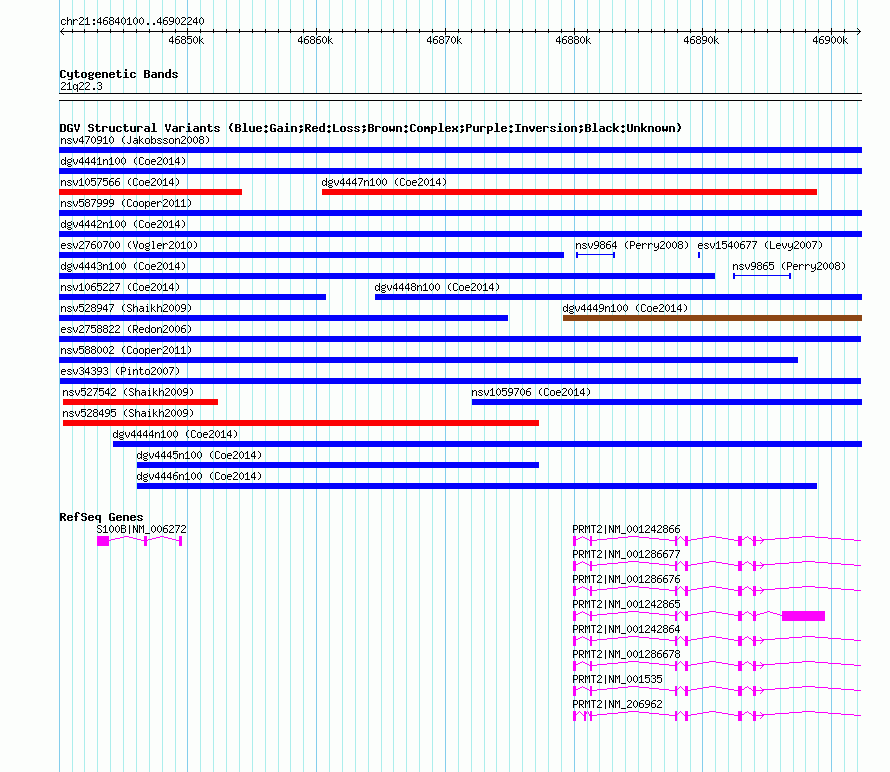Select the nsv9864 (Perry2008) variant glyph

click(x=595, y=255)
